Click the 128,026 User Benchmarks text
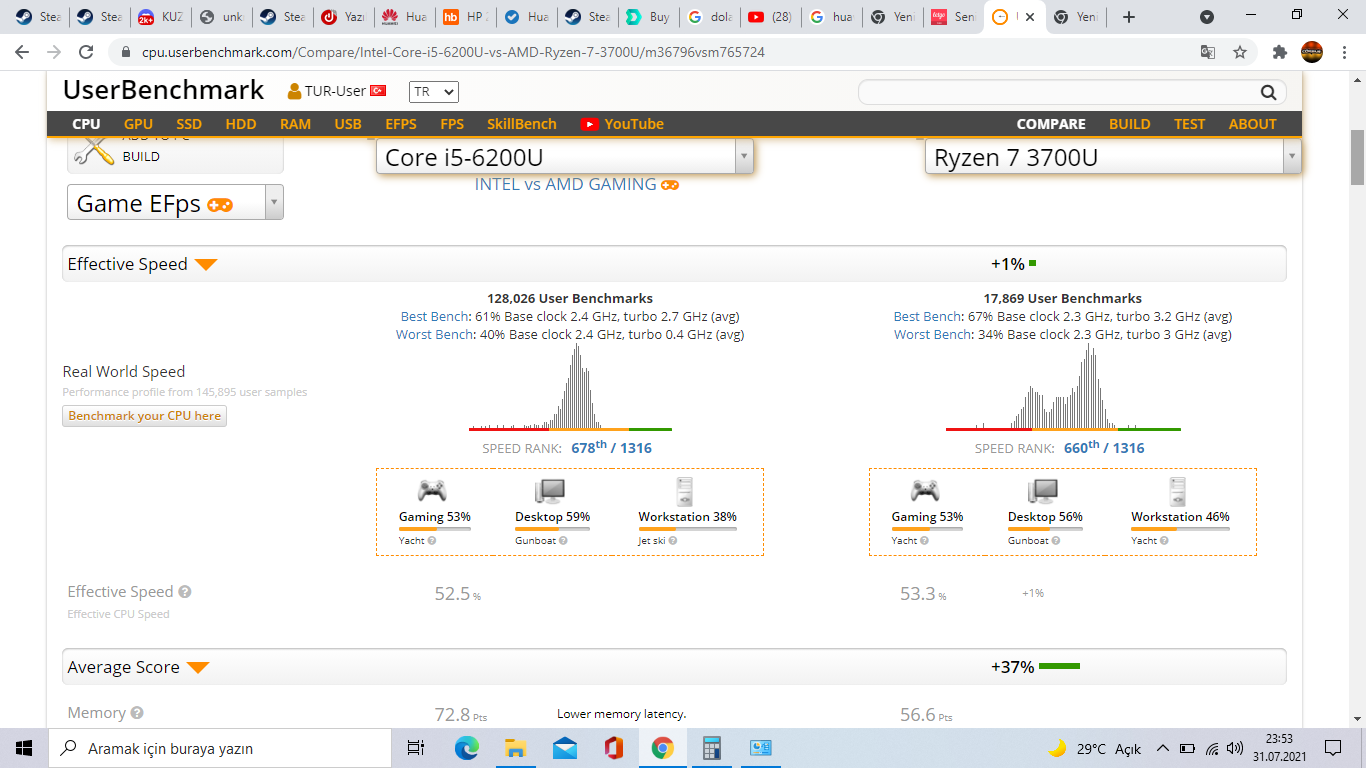The image size is (1366, 768). tap(570, 298)
